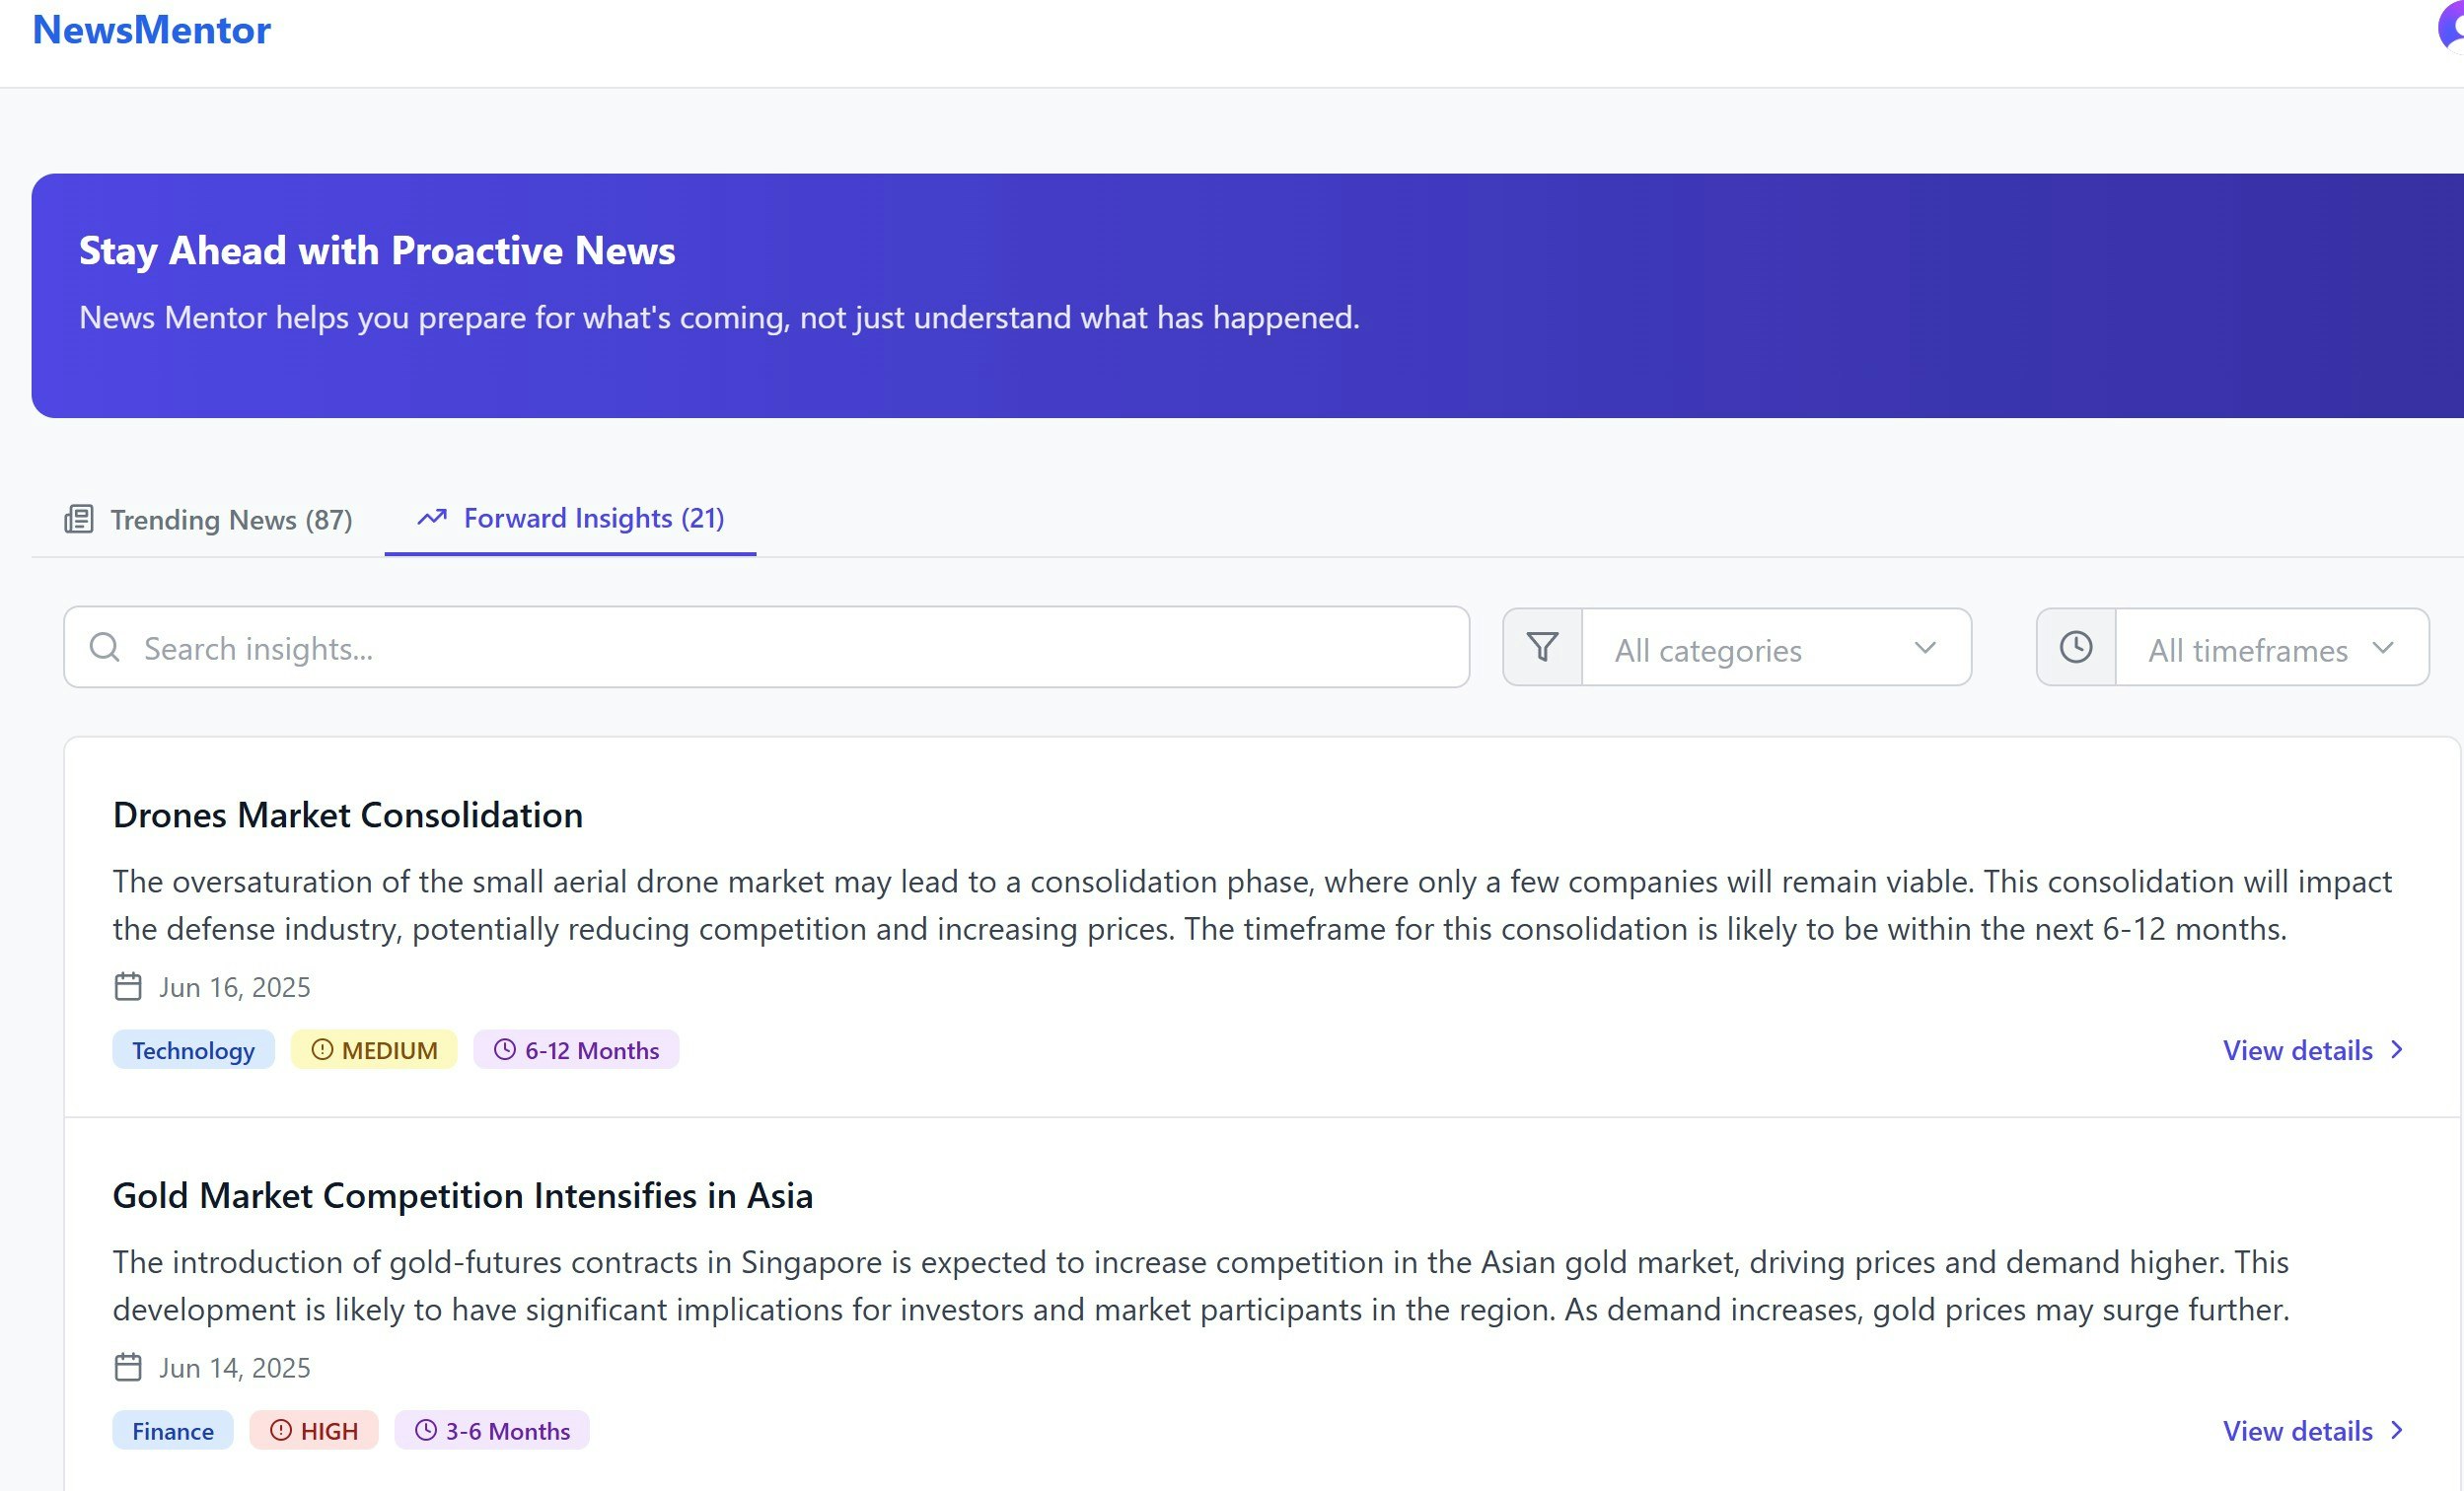Click the calendar icon next to Jun 14, 2025
2464x1491 pixels.
pos(128,1366)
